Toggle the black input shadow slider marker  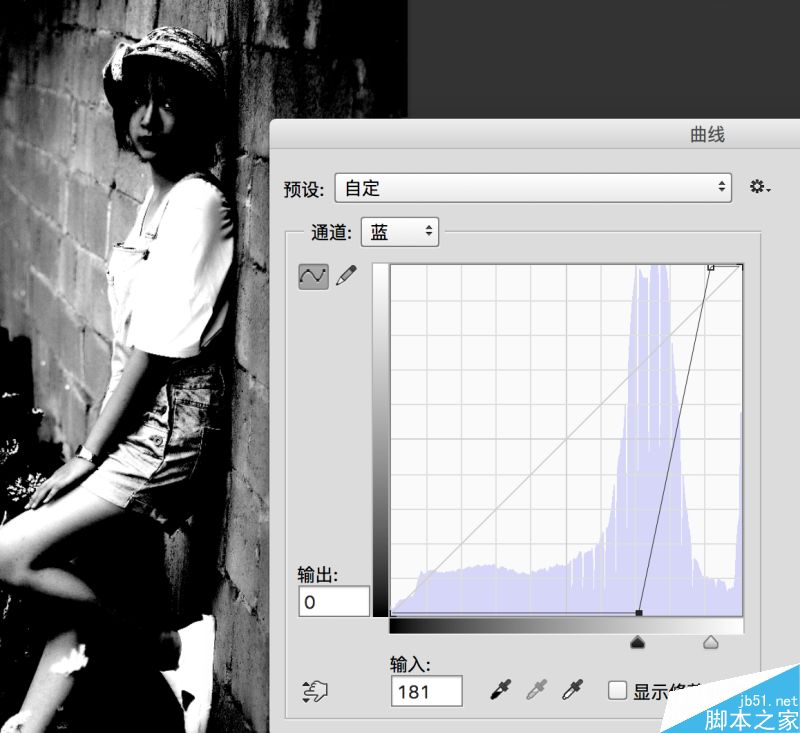tap(640, 641)
